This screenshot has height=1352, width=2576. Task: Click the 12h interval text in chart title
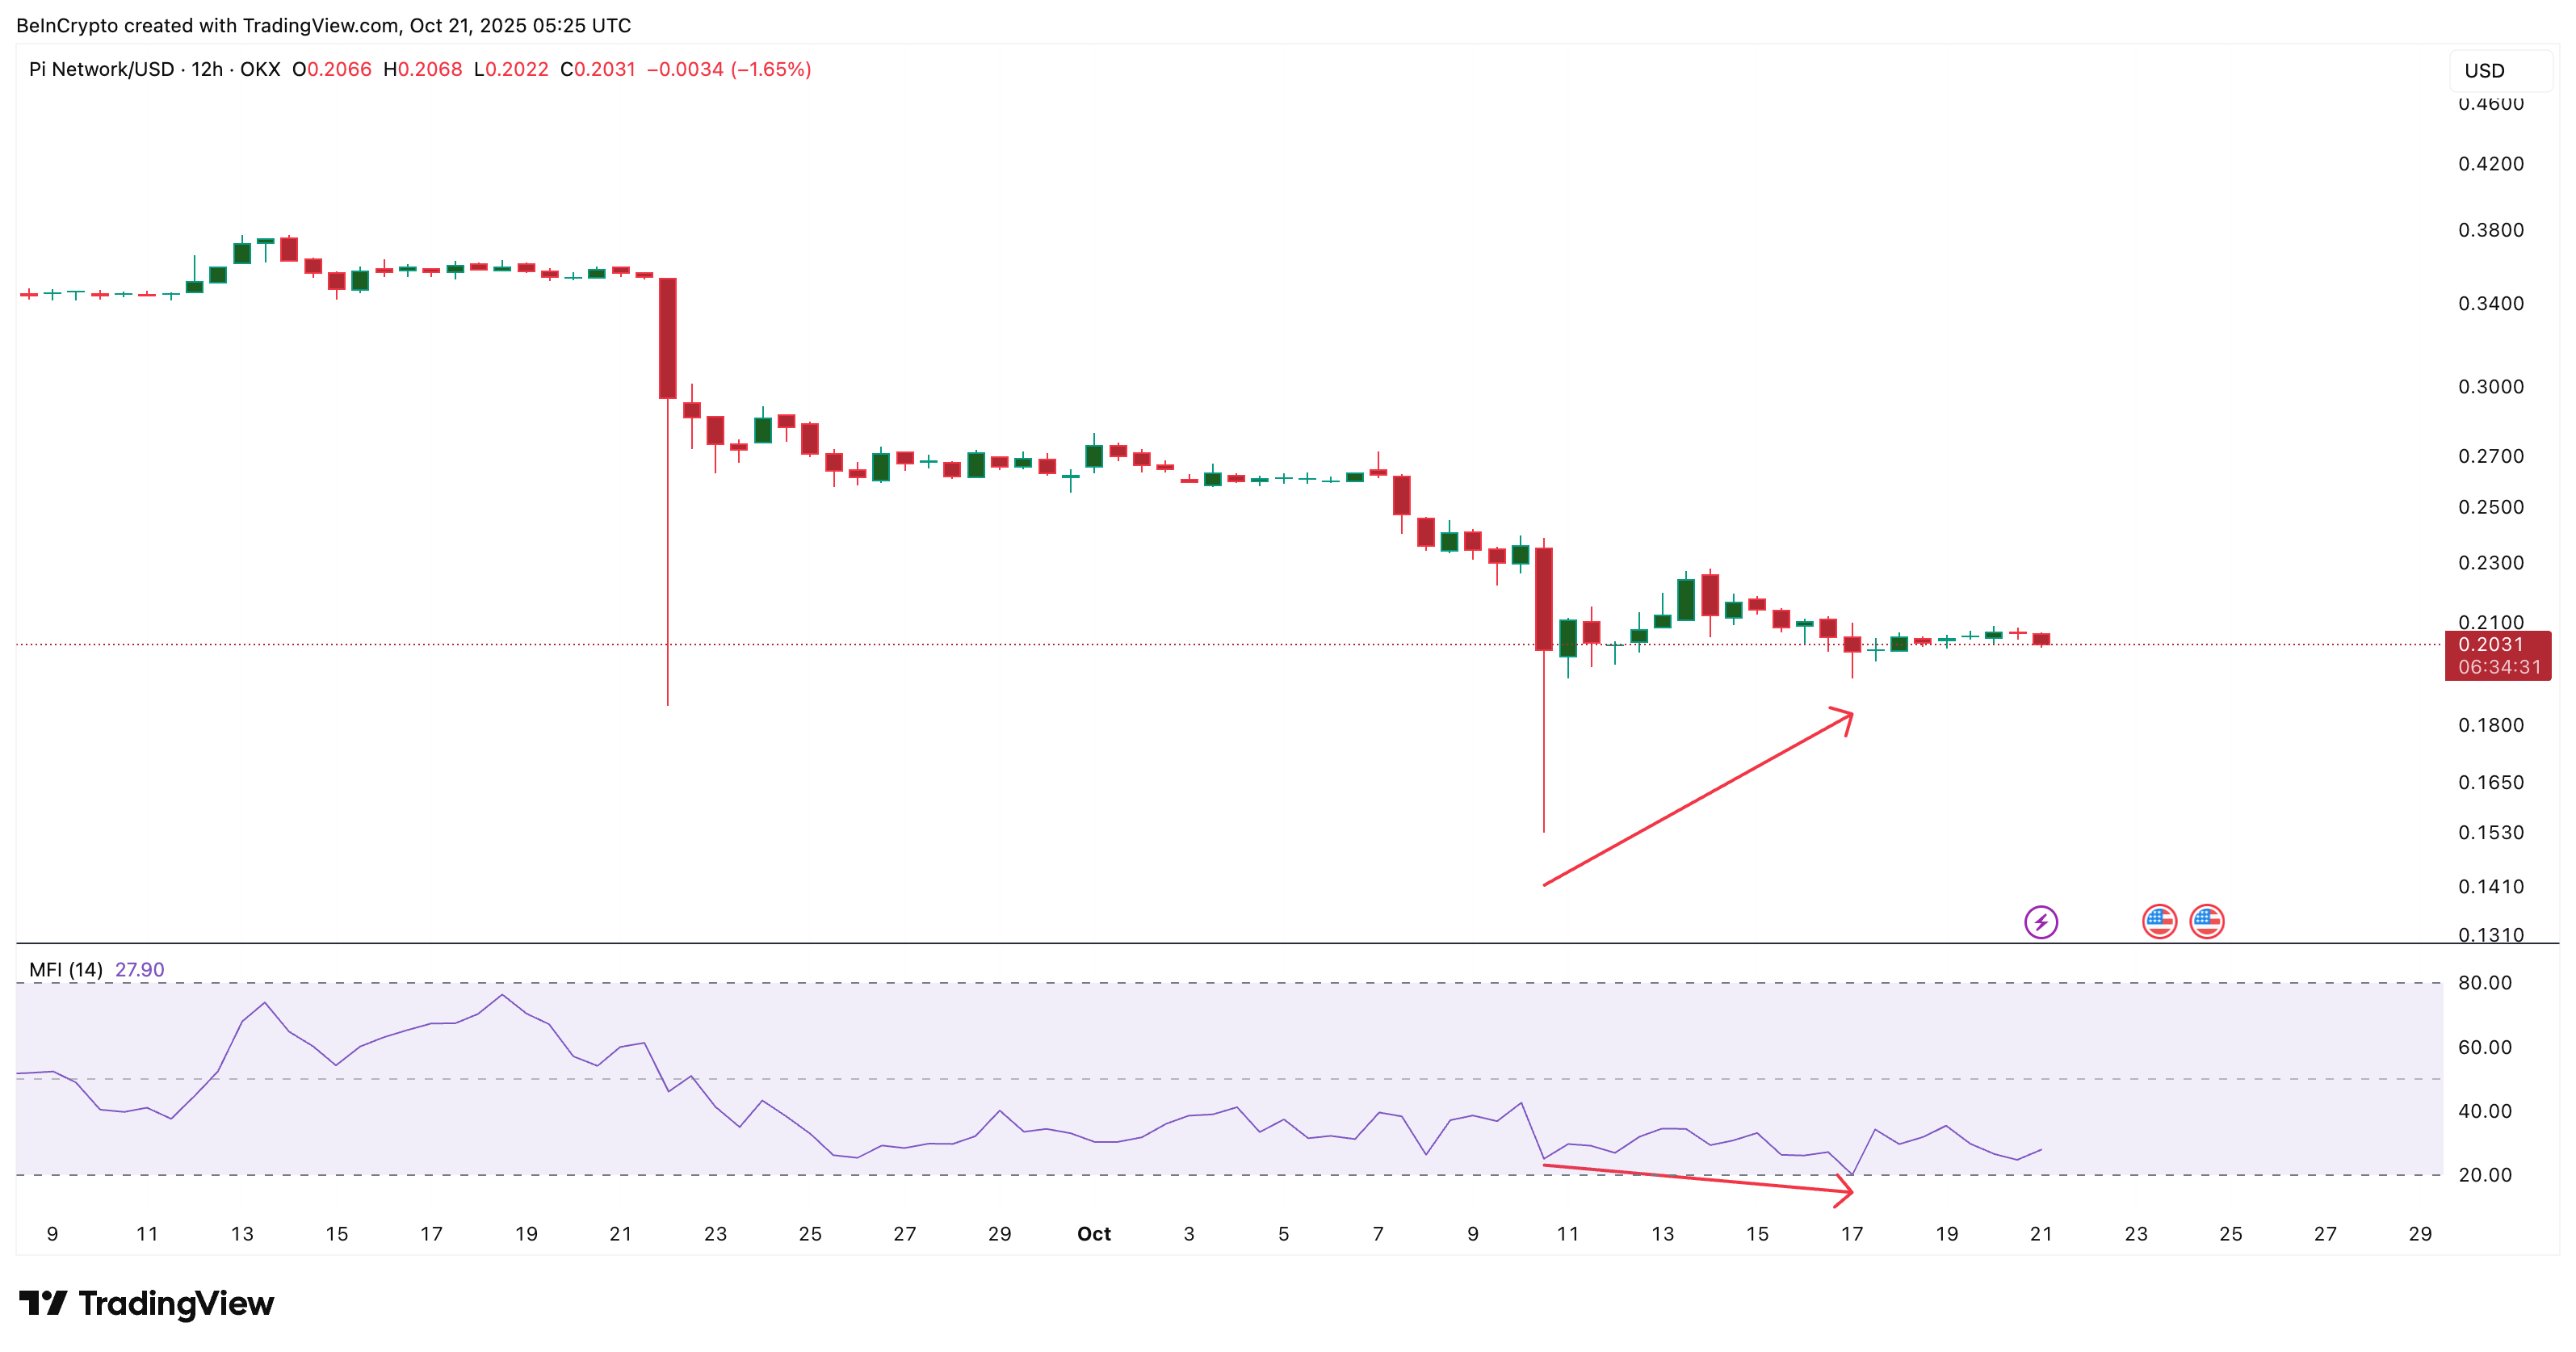point(207,69)
